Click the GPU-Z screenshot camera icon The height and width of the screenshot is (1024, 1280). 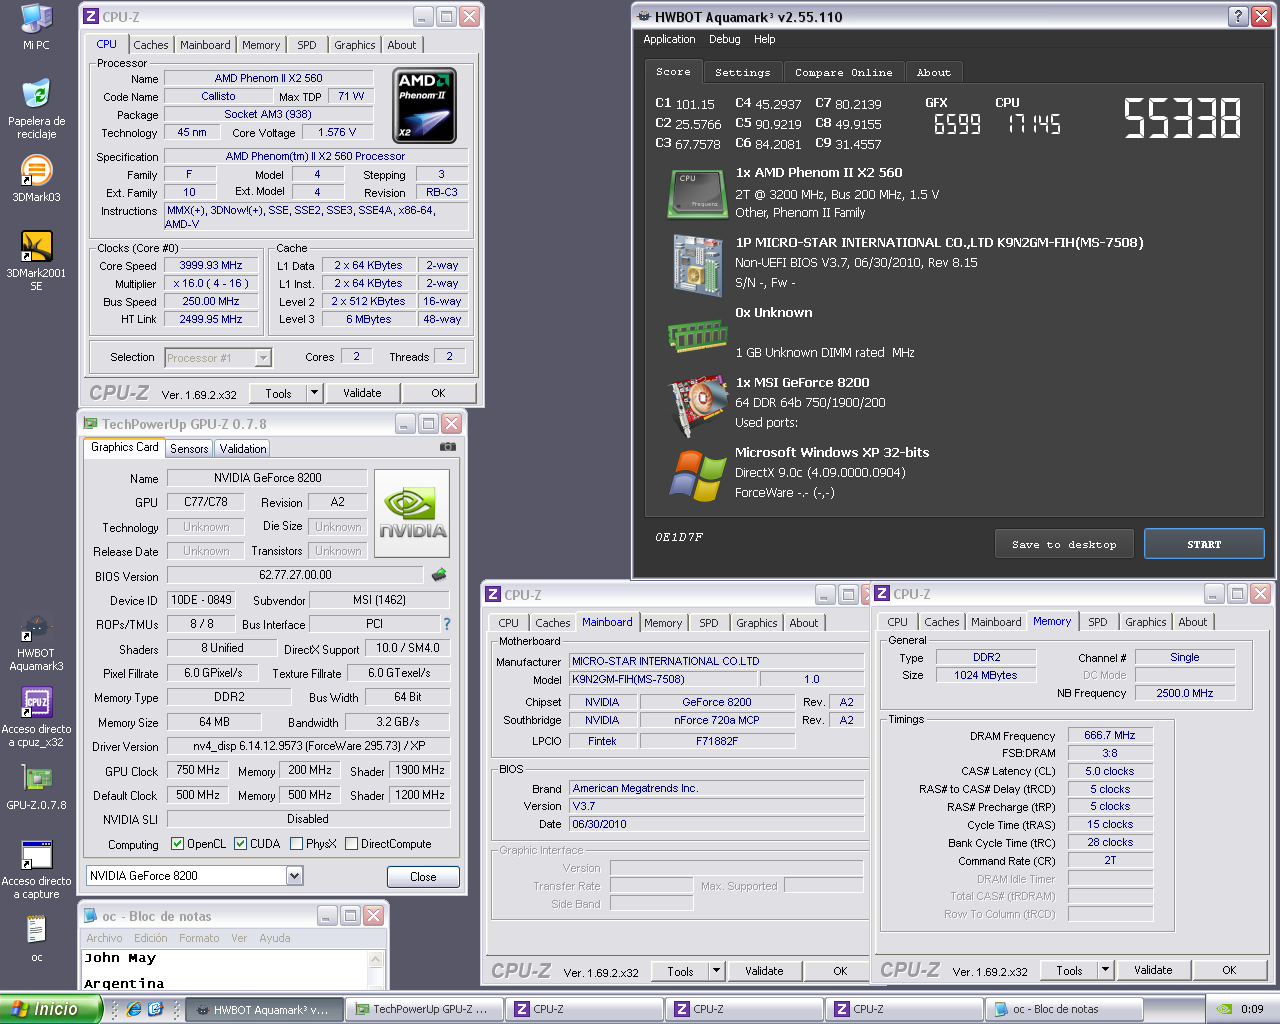coord(448,447)
